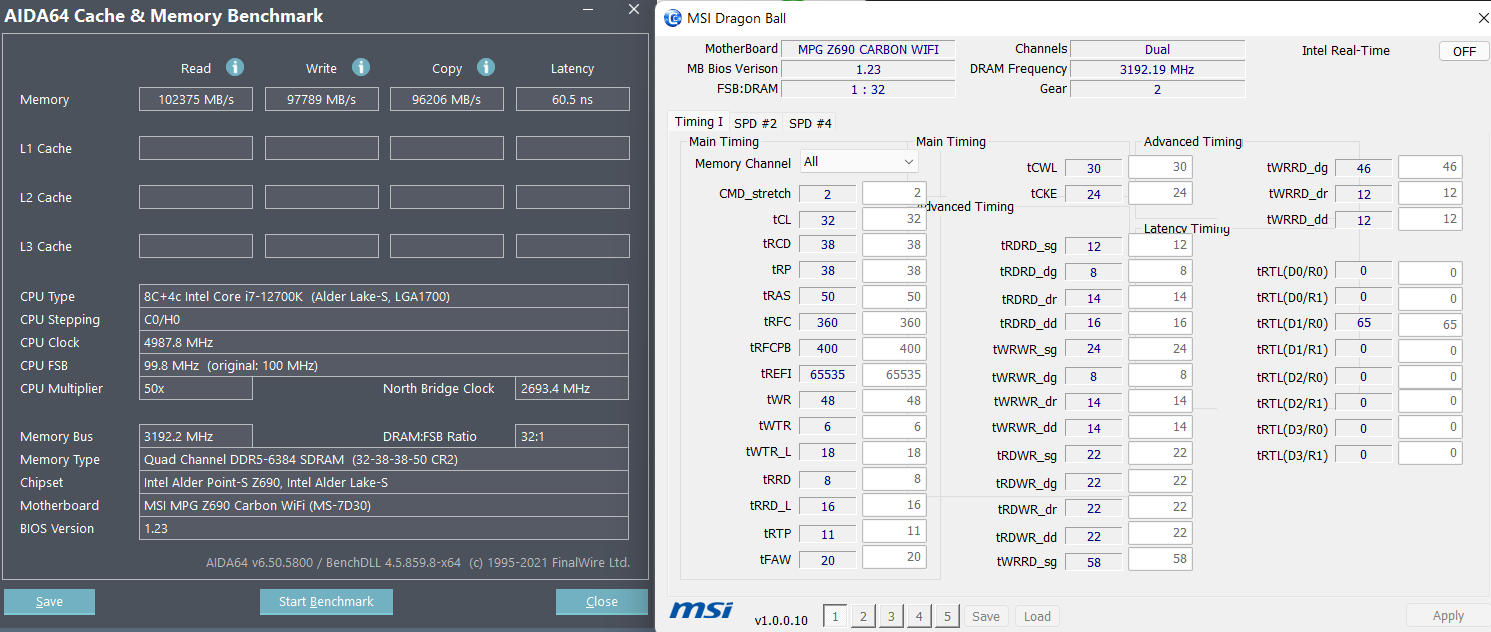The image size is (1491, 632).
Task: Click the L1 Cache read result box
Action: pos(196,148)
